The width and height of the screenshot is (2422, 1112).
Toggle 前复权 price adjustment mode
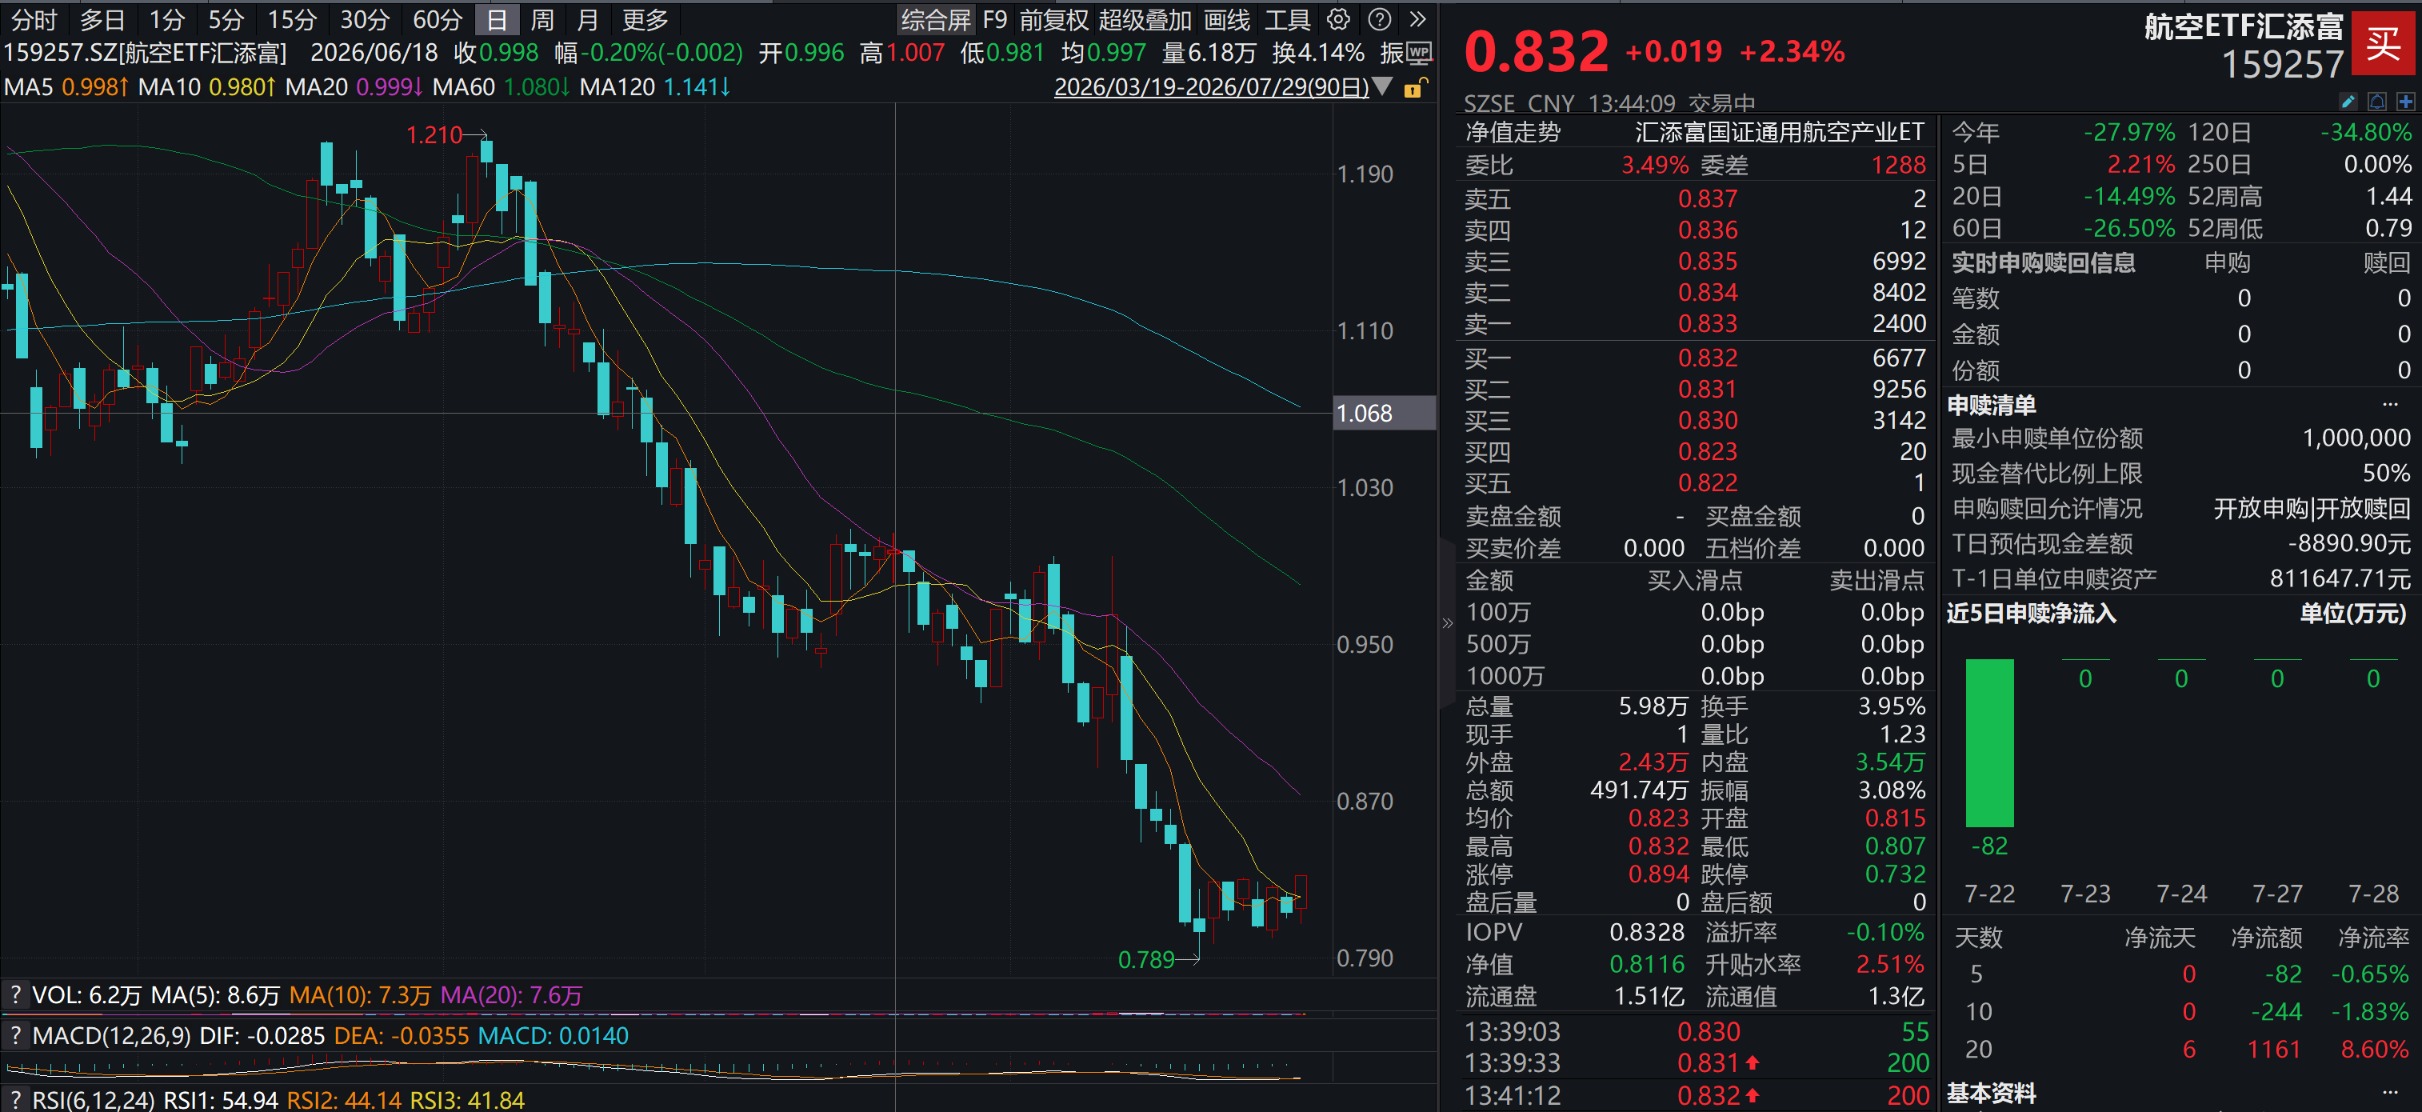(x=1054, y=19)
